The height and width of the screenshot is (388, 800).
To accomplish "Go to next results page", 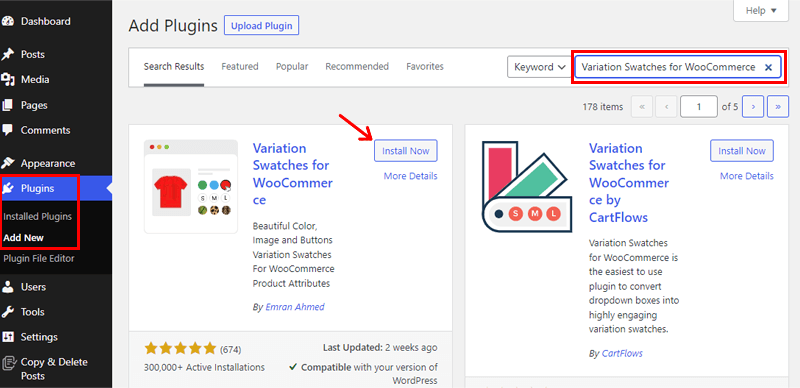I will [753, 107].
